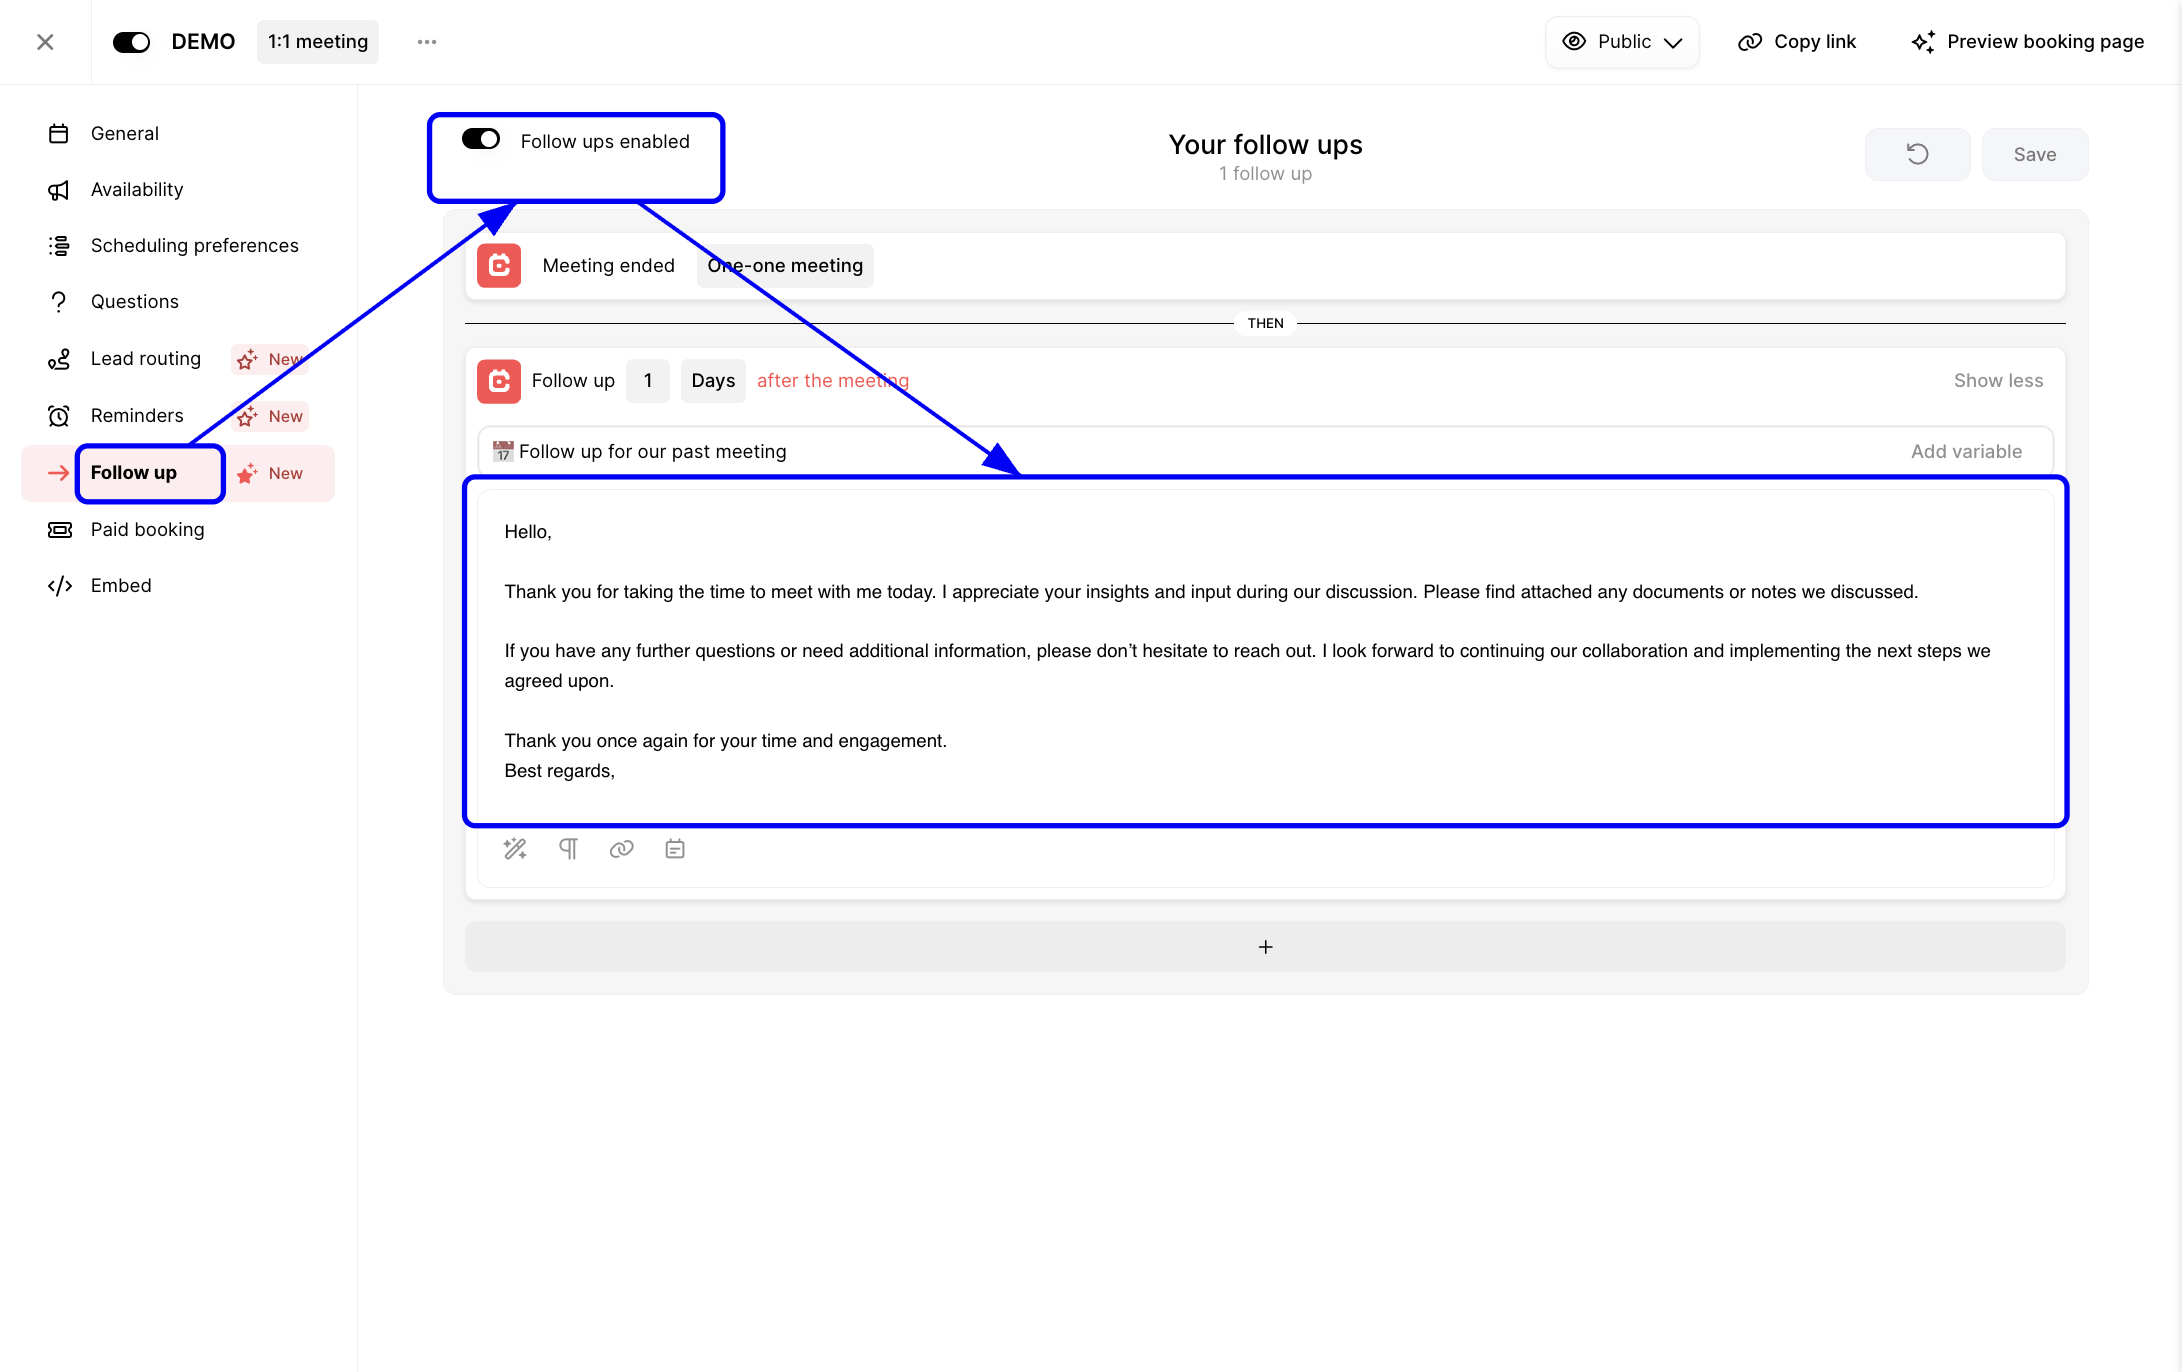Edit the subject Follow up for our past meeting
Viewport: 2182px width, 1372px height.
point(654,451)
